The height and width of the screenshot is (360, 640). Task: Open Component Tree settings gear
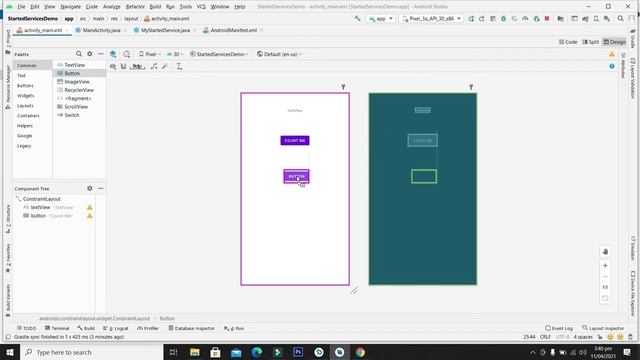90,188
